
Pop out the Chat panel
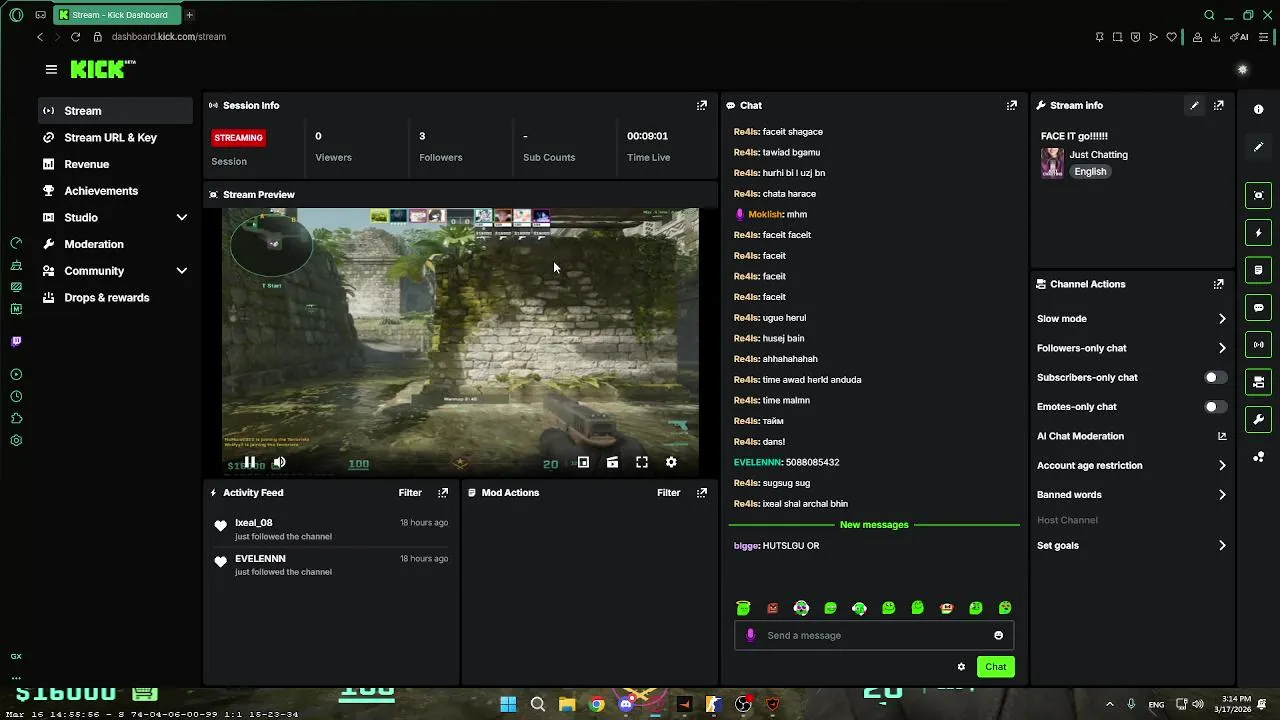point(1011,105)
